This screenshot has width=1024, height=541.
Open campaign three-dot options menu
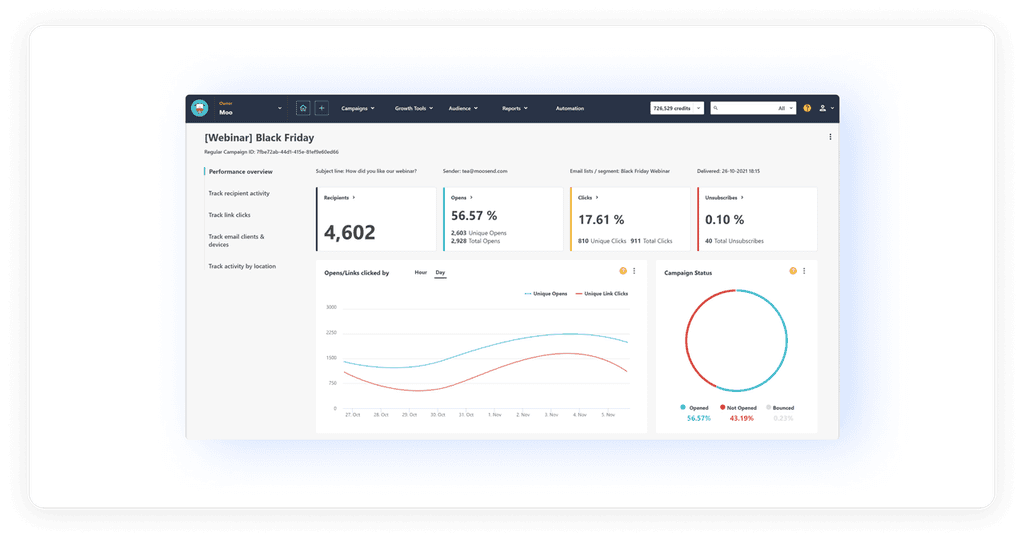click(x=830, y=137)
